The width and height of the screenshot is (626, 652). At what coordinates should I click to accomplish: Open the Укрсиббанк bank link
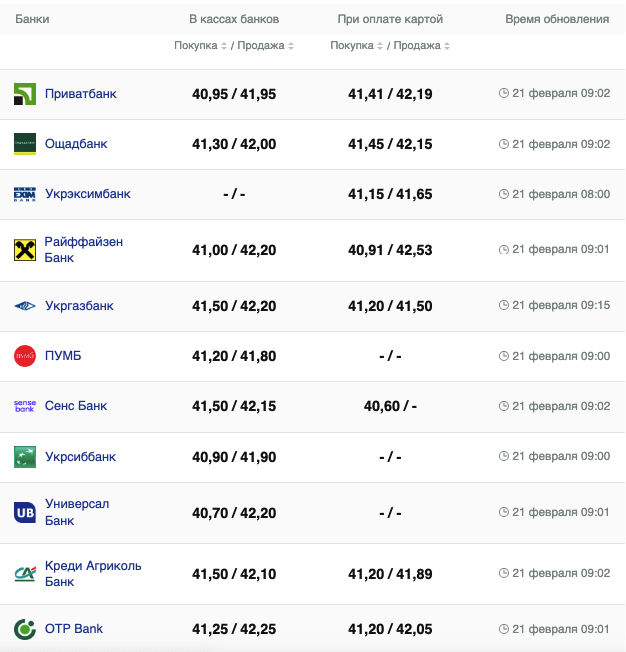point(80,457)
